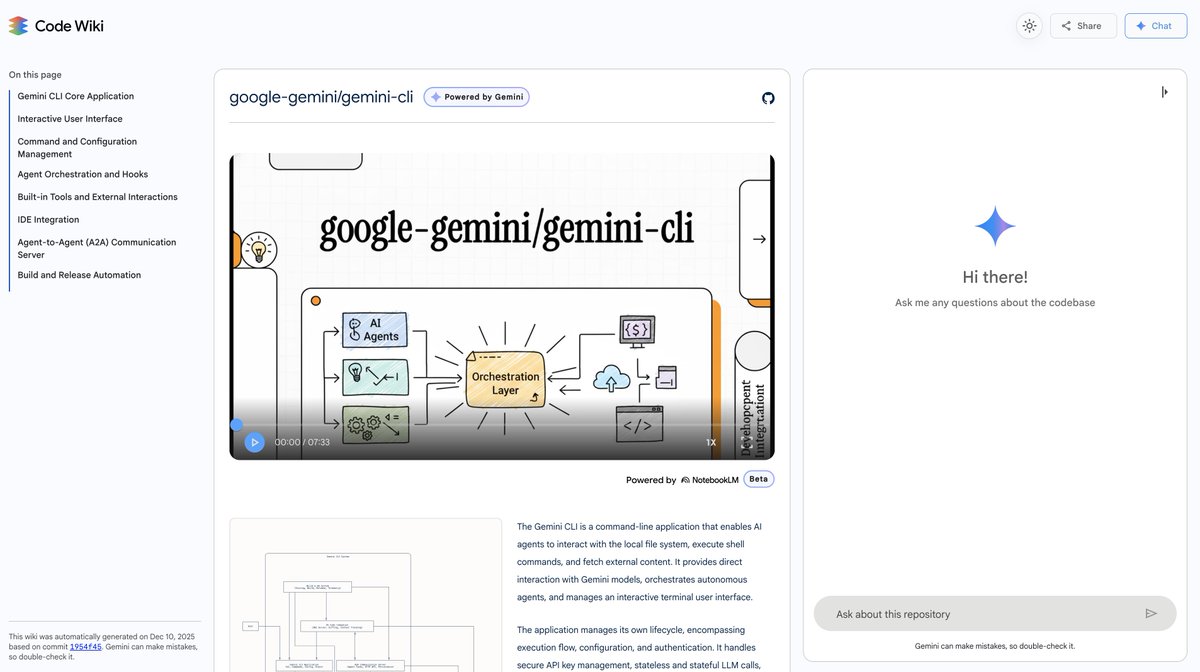The height and width of the screenshot is (672, 1200).
Task: Toggle the light/dark theme sun icon
Action: [x=1029, y=26]
